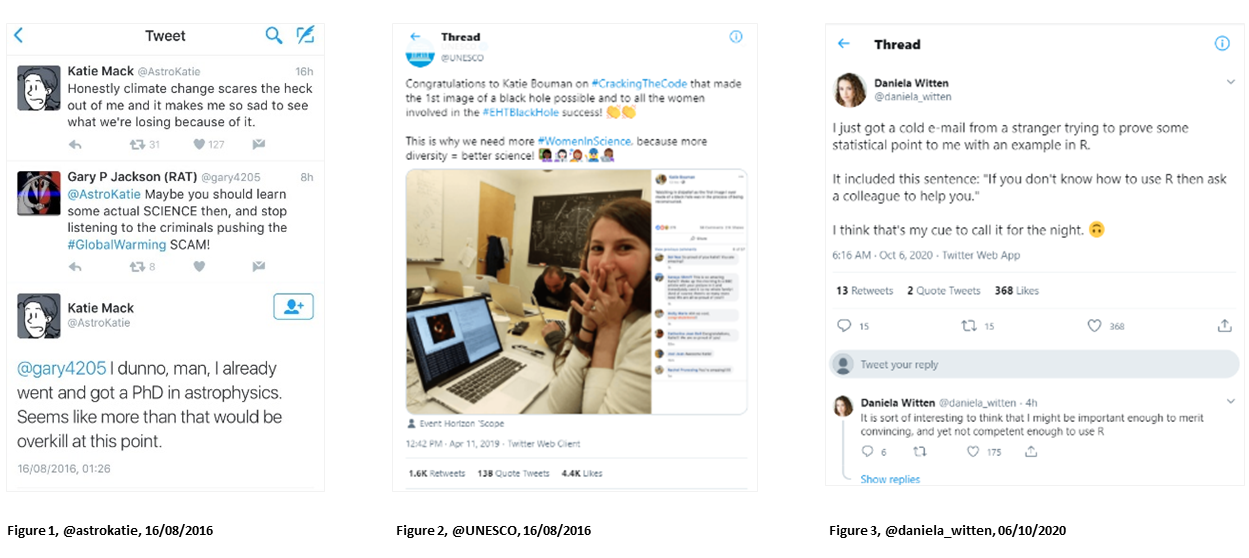The height and width of the screenshot is (558, 1249).
Task: Tap the back chevron beside Tweet title
Action: pyautogui.click(x=18, y=36)
